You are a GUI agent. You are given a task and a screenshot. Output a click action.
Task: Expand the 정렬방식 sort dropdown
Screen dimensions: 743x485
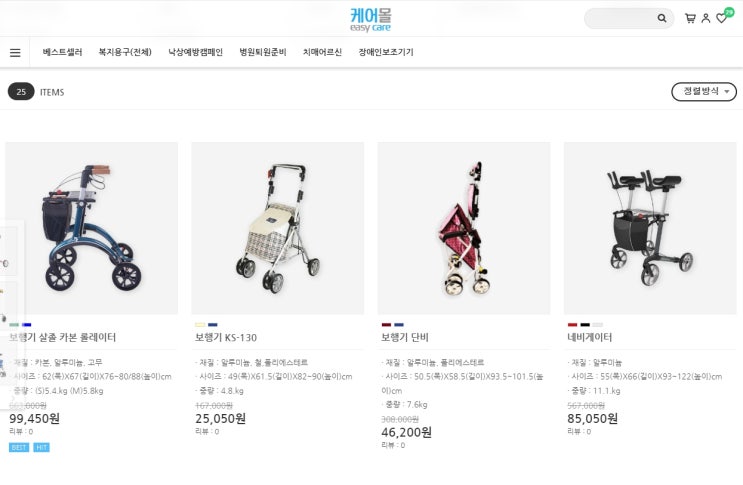coord(704,91)
